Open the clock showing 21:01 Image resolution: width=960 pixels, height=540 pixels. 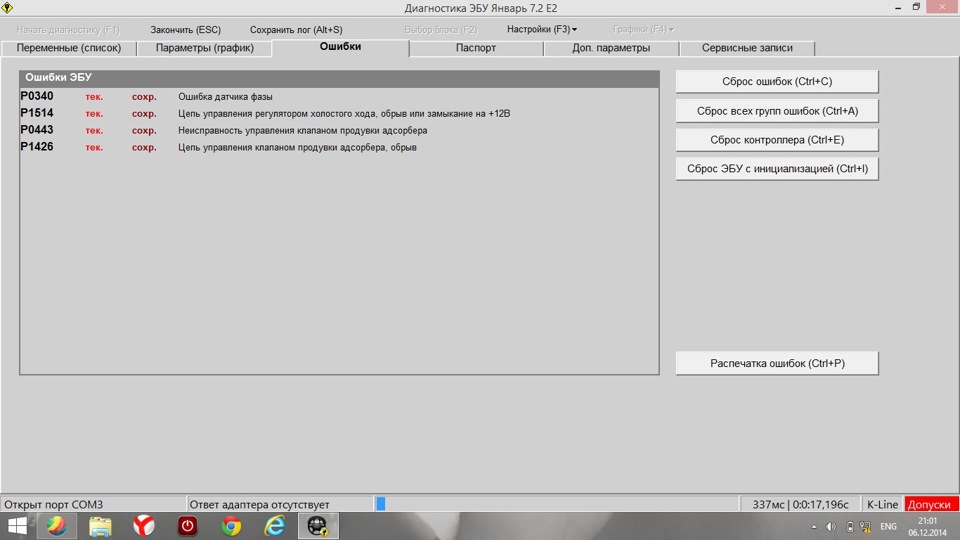coord(928,520)
